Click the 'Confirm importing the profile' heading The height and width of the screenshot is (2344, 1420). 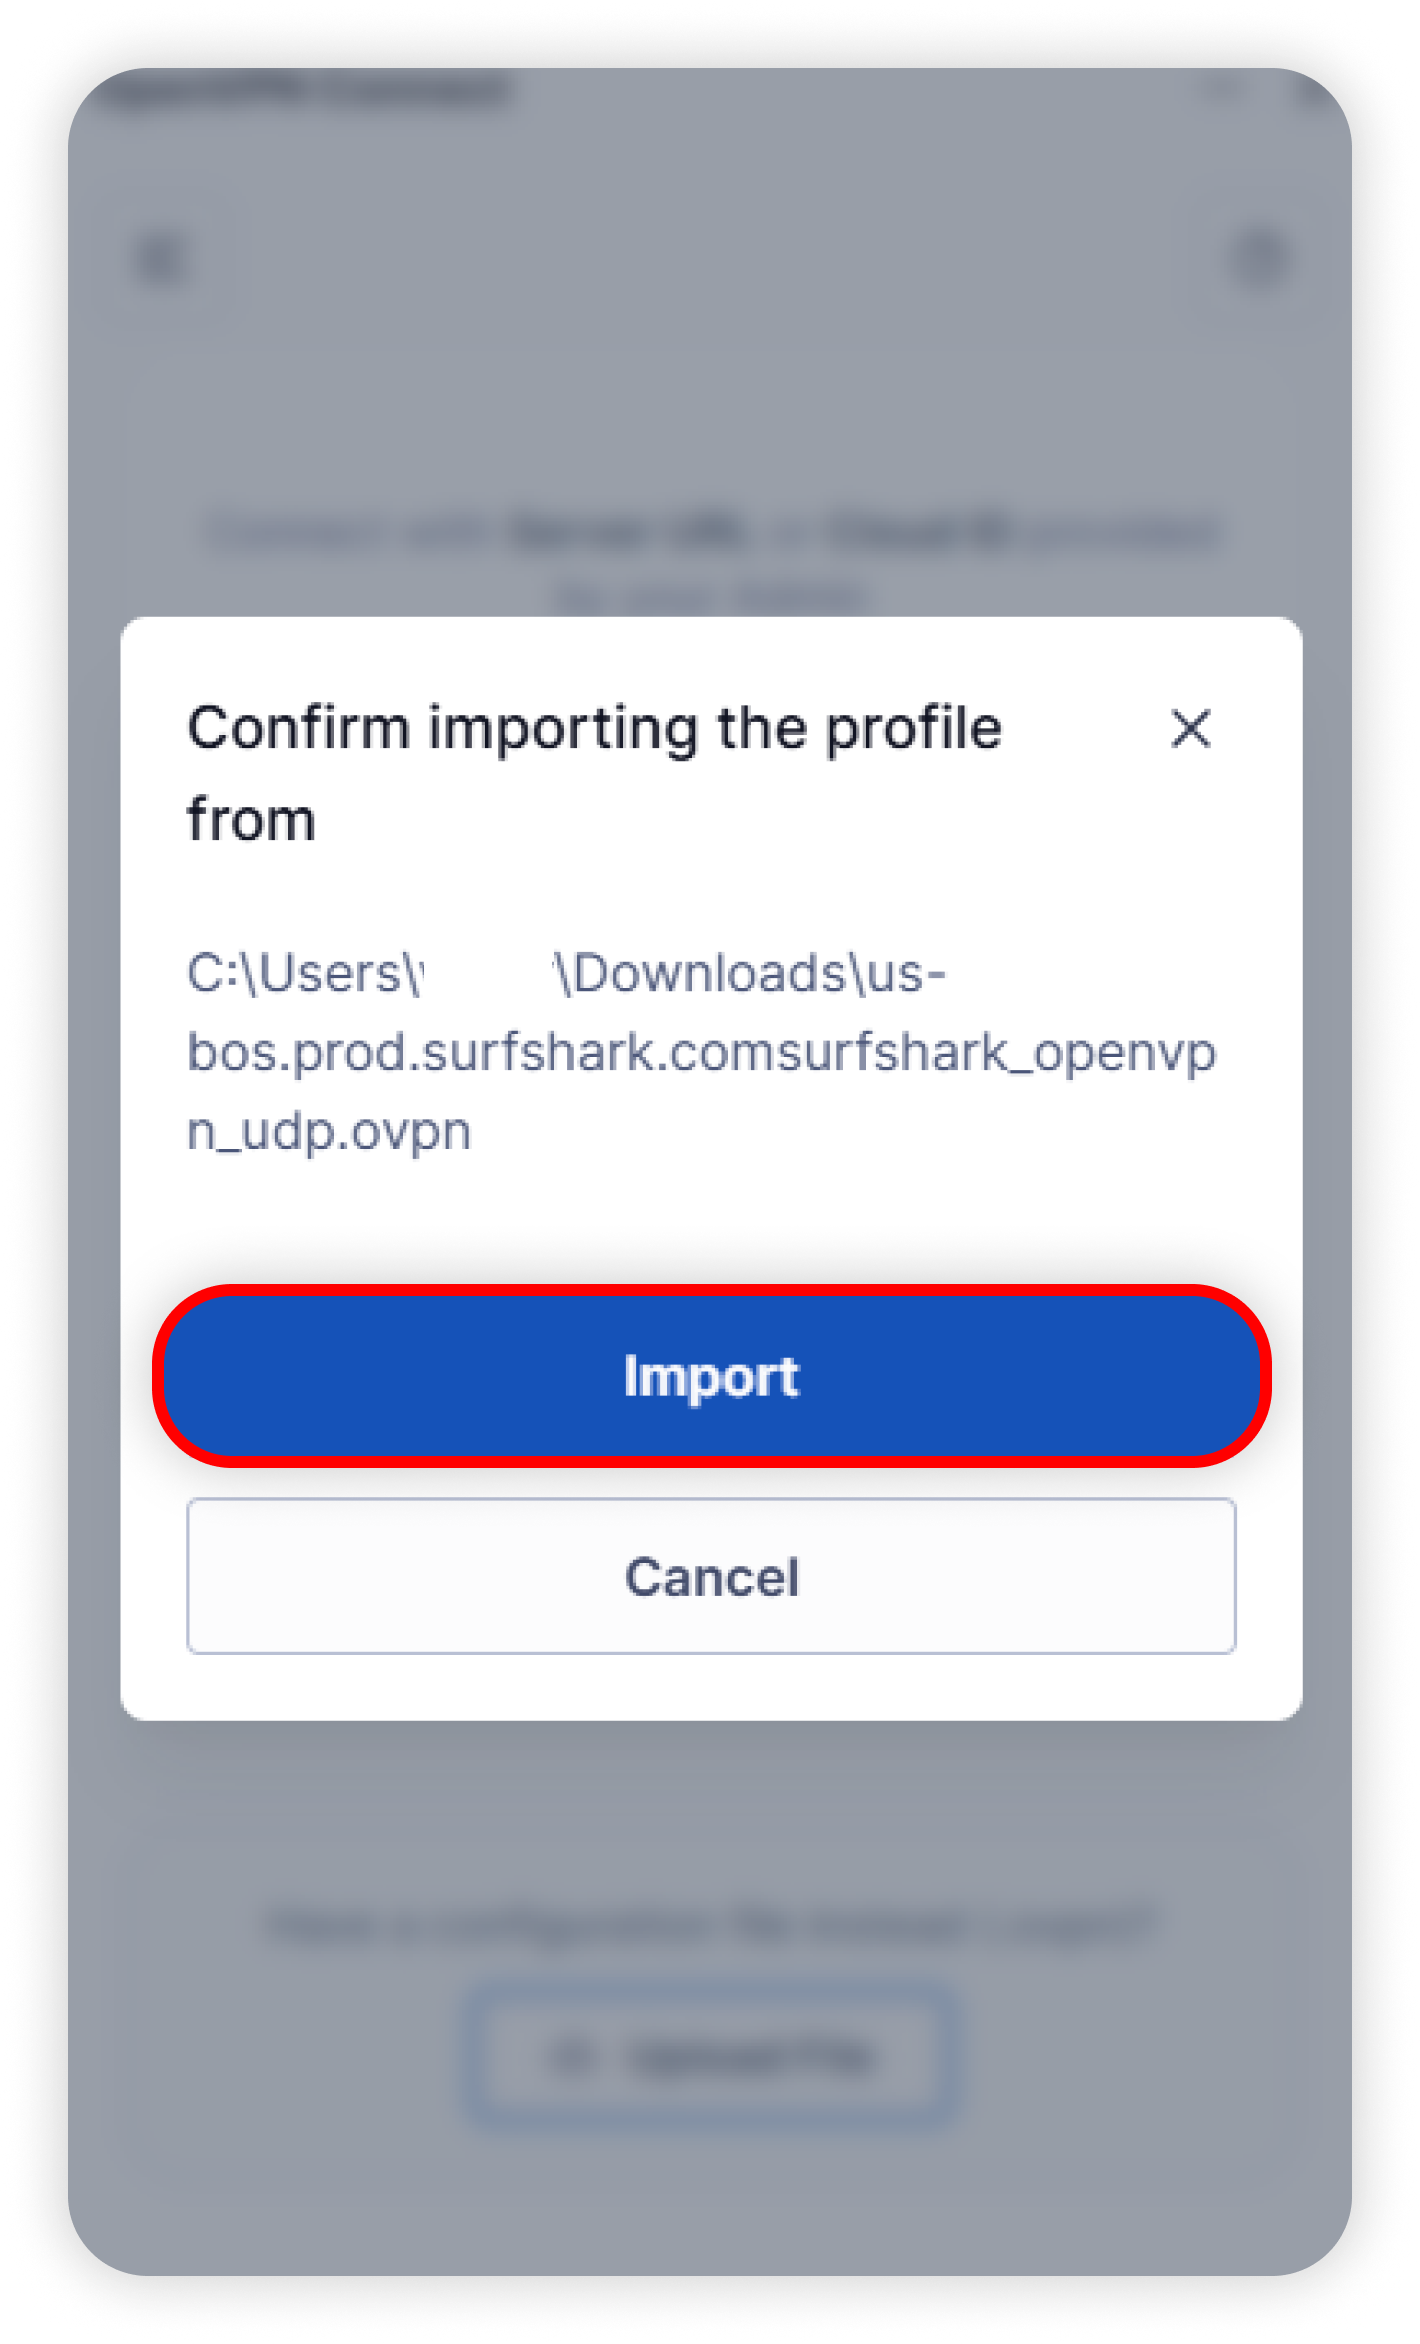coord(594,728)
